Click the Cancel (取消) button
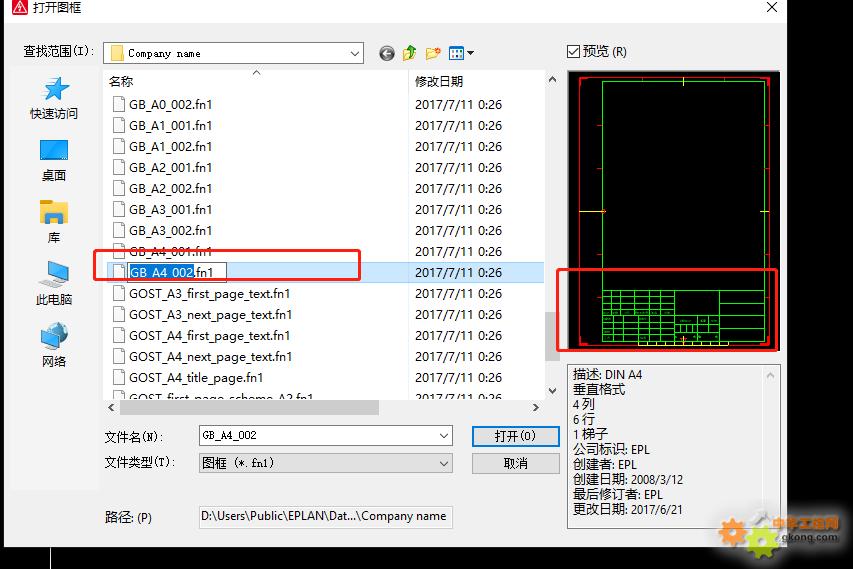Viewport: 853px width, 569px height. 515,463
